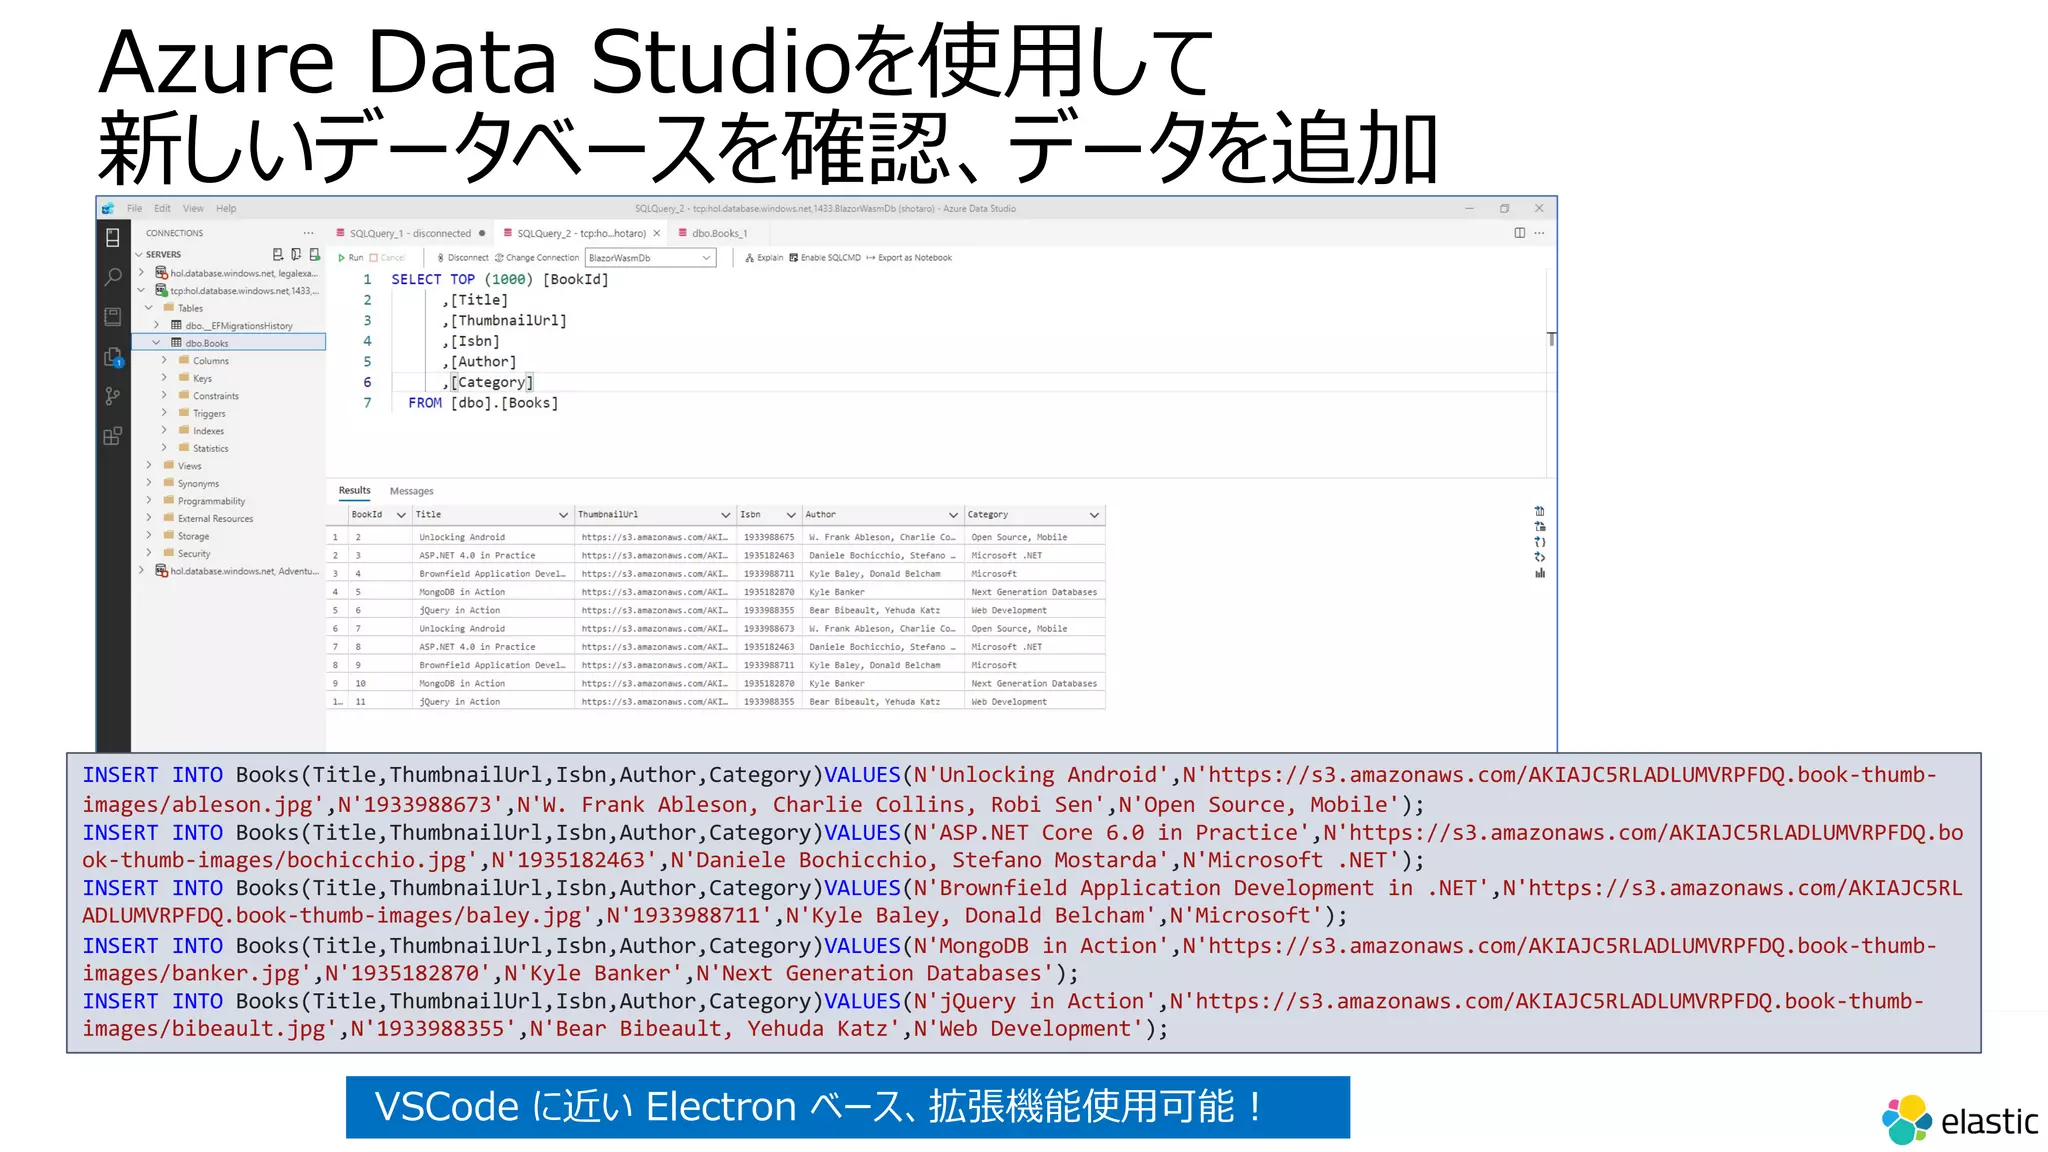Click the Explain button
This screenshot has height=1152, width=2048.
coord(764,258)
